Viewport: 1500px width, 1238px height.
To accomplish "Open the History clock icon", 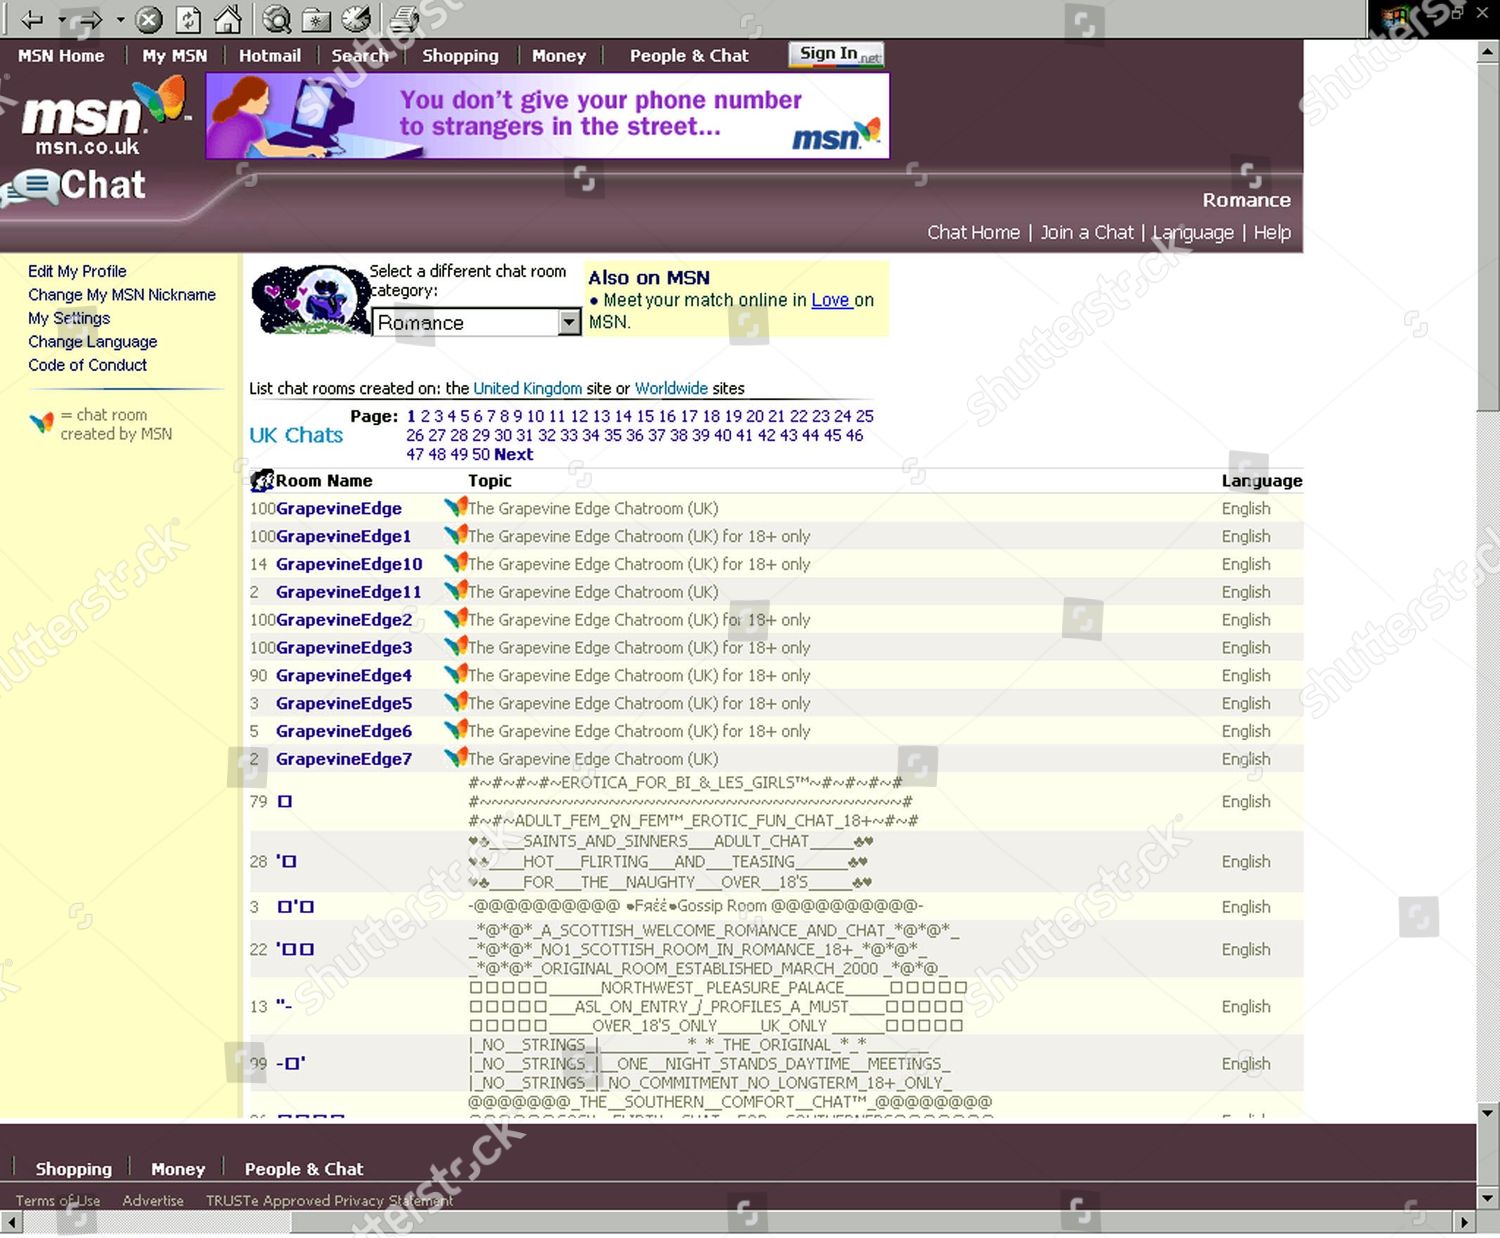I will pyautogui.click(x=356, y=19).
